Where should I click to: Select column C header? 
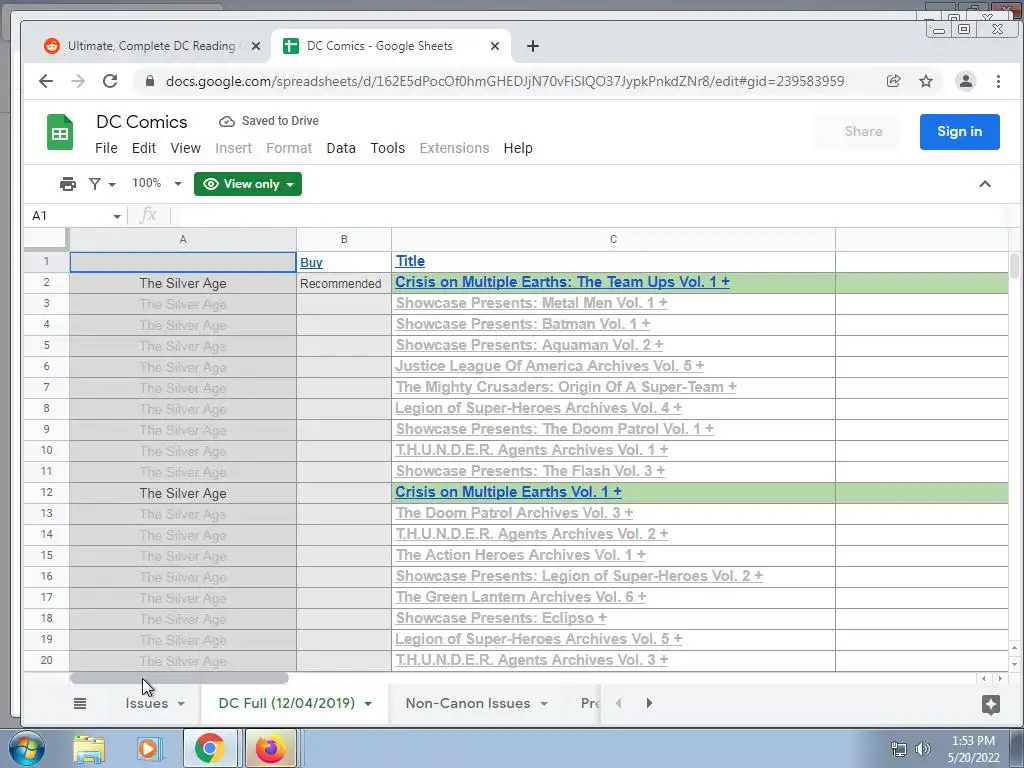coord(613,240)
